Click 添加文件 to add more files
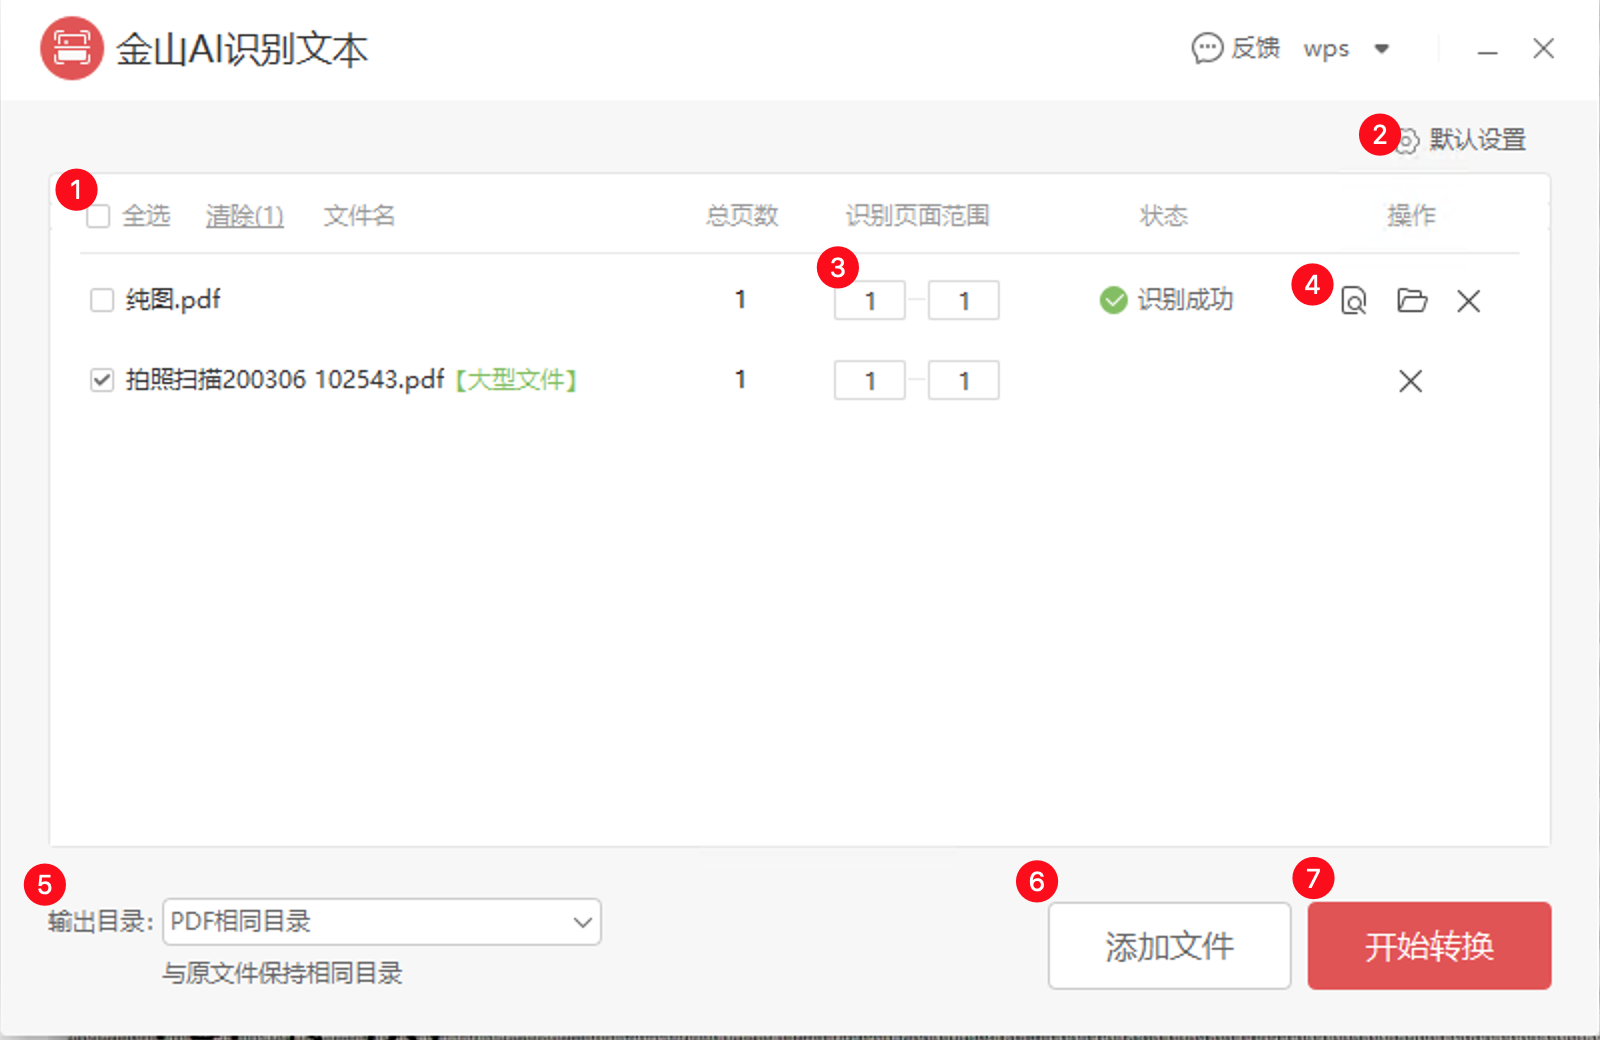Viewport: 1600px width, 1040px height. point(1169,945)
